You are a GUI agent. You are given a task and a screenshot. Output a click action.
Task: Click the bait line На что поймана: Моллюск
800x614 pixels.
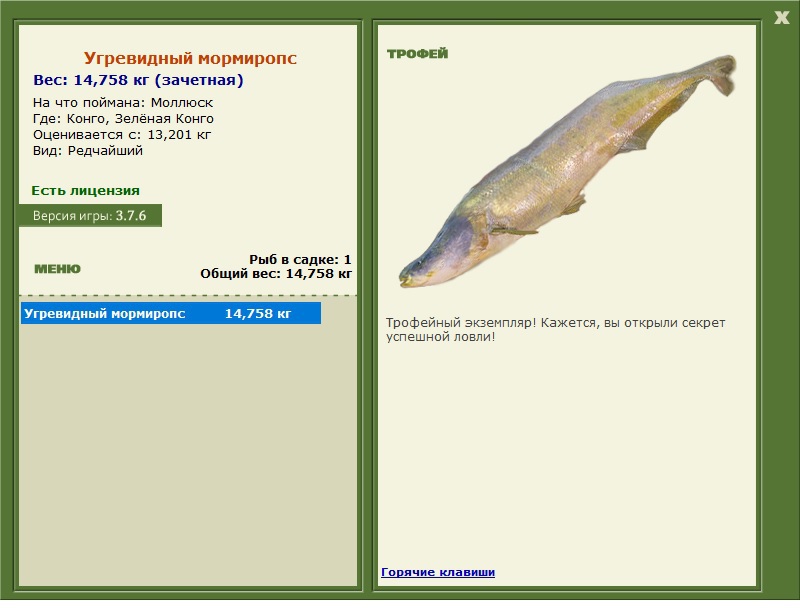pyautogui.click(x=123, y=103)
